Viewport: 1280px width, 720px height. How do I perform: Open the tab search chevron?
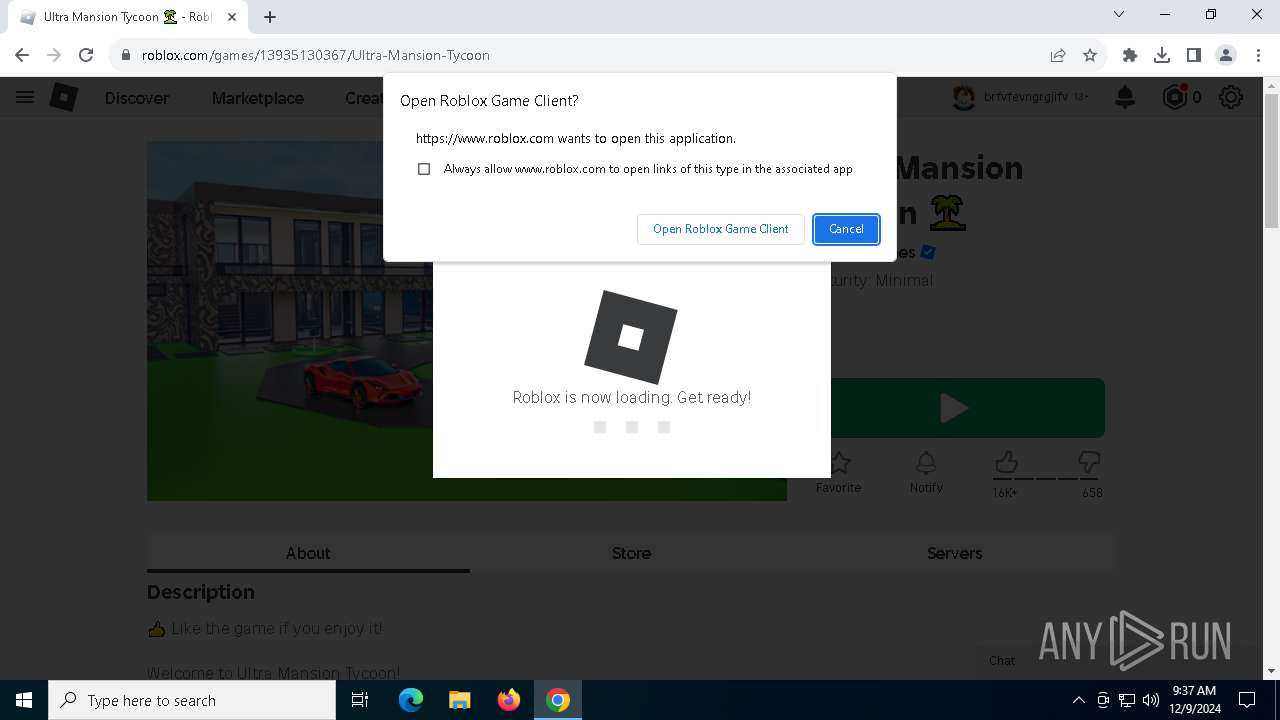1119,15
